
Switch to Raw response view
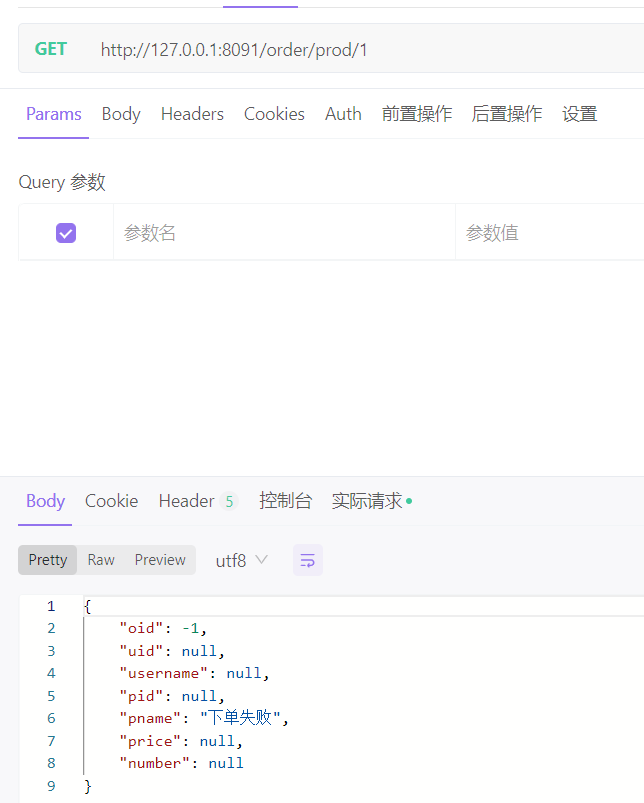pos(101,560)
